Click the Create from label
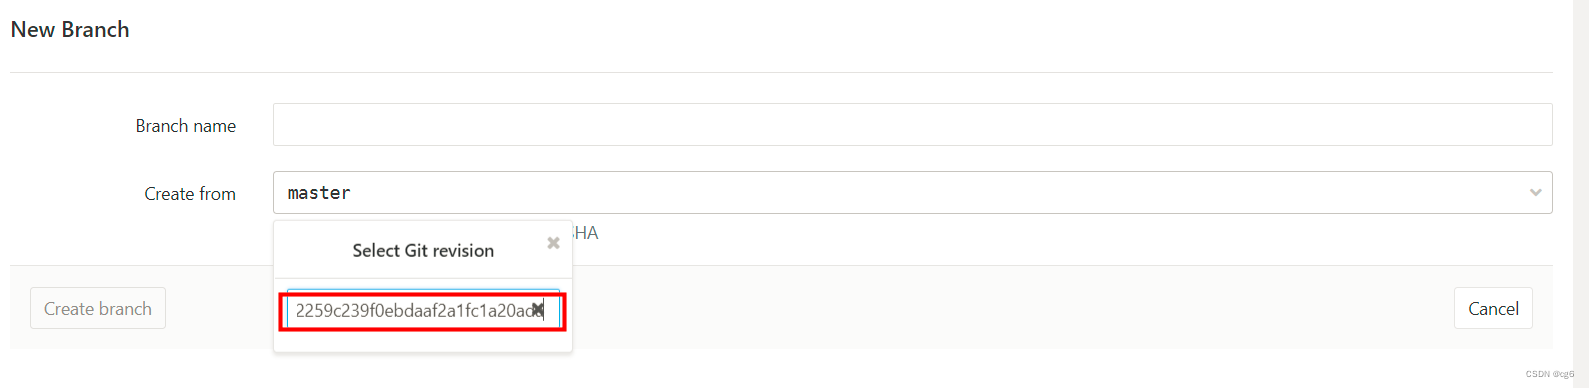This screenshot has height=388, width=1589. click(190, 194)
